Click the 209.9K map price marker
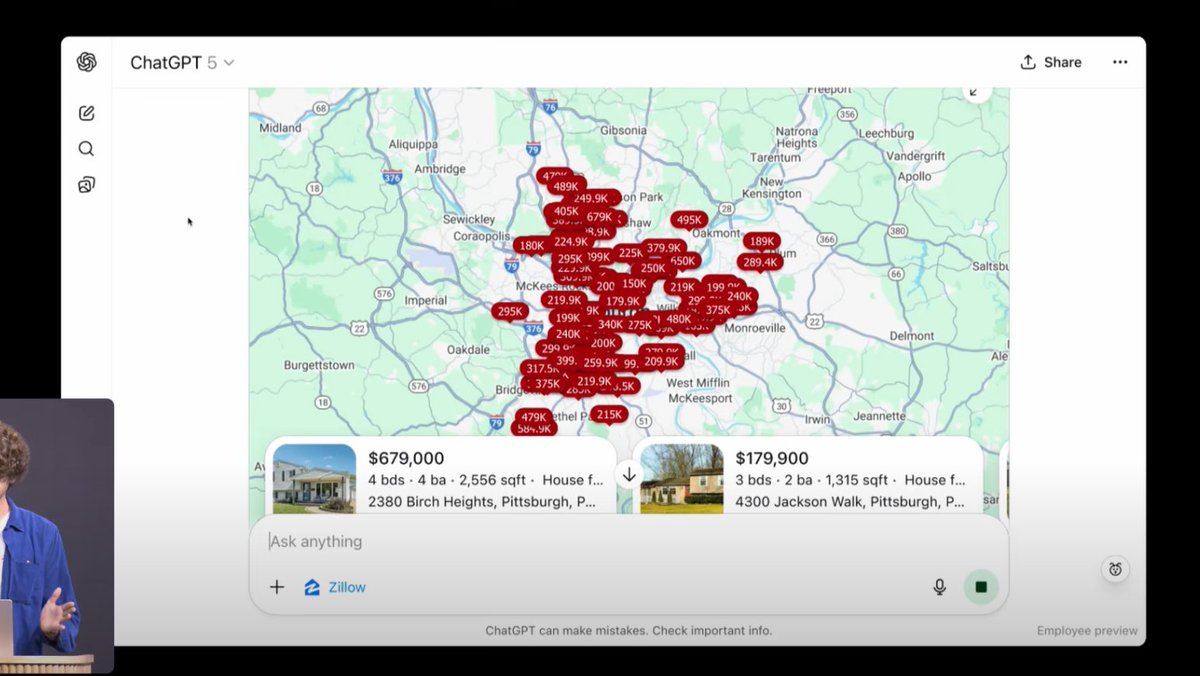This screenshot has width=1200, height=676. (x=661, y=362)
